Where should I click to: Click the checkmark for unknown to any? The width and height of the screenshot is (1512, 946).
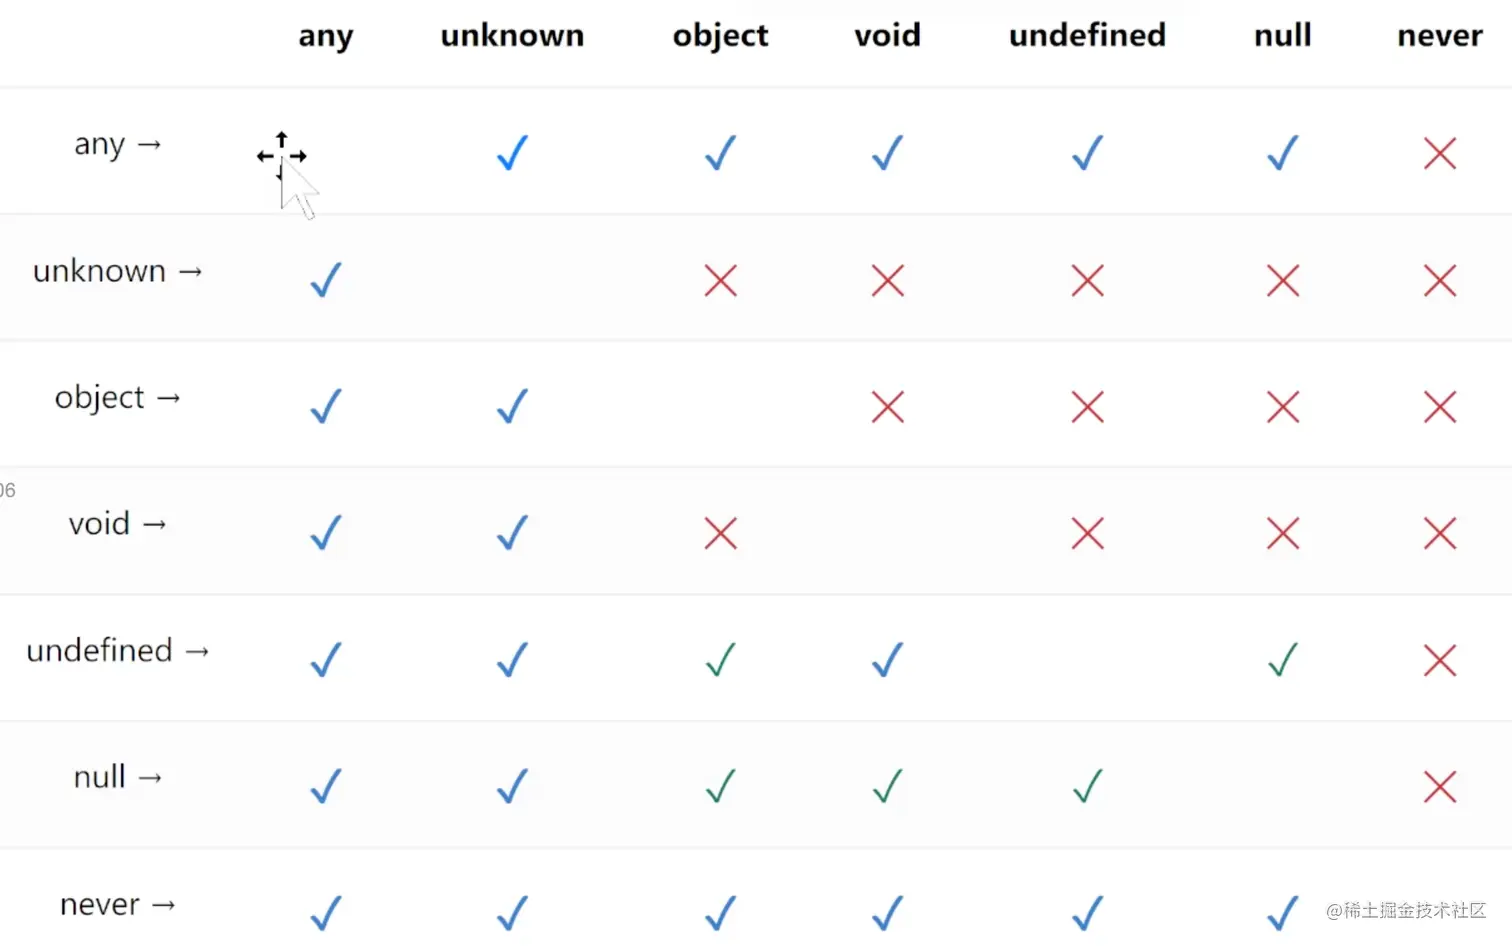pos(326,280)
